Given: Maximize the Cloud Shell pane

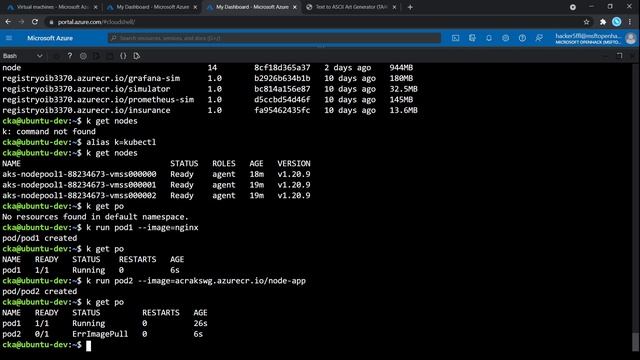Looking at the screenshot, I should (620, 56).
